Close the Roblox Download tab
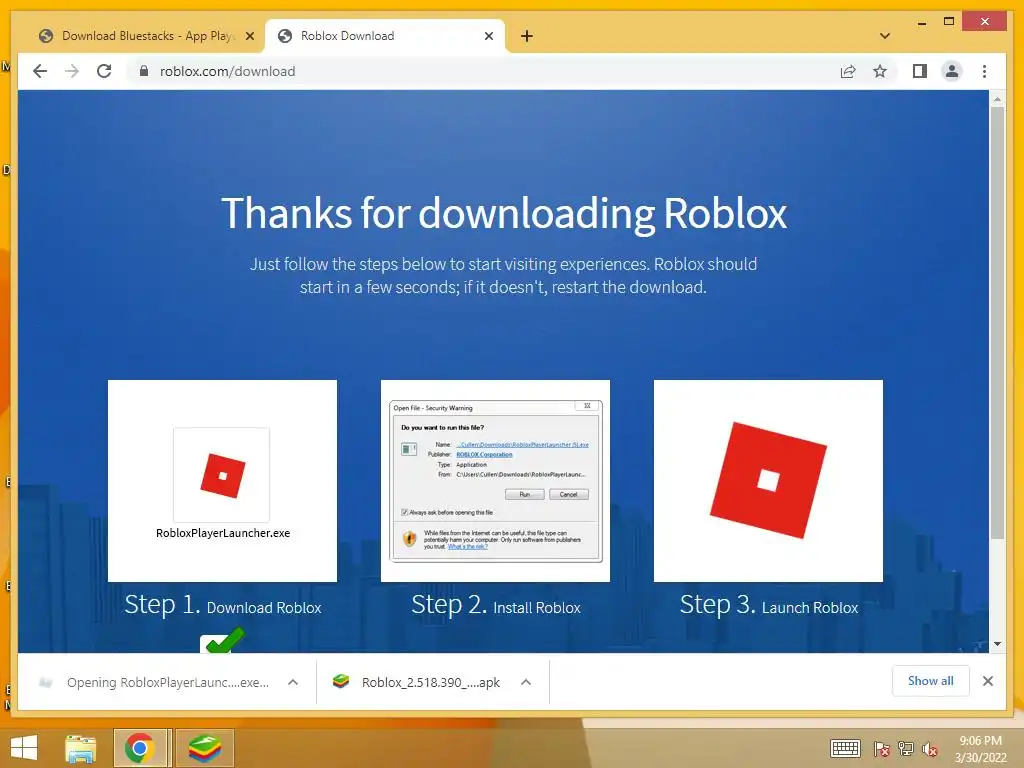This screenshot has height=768, width=1024. coord(488,37)
